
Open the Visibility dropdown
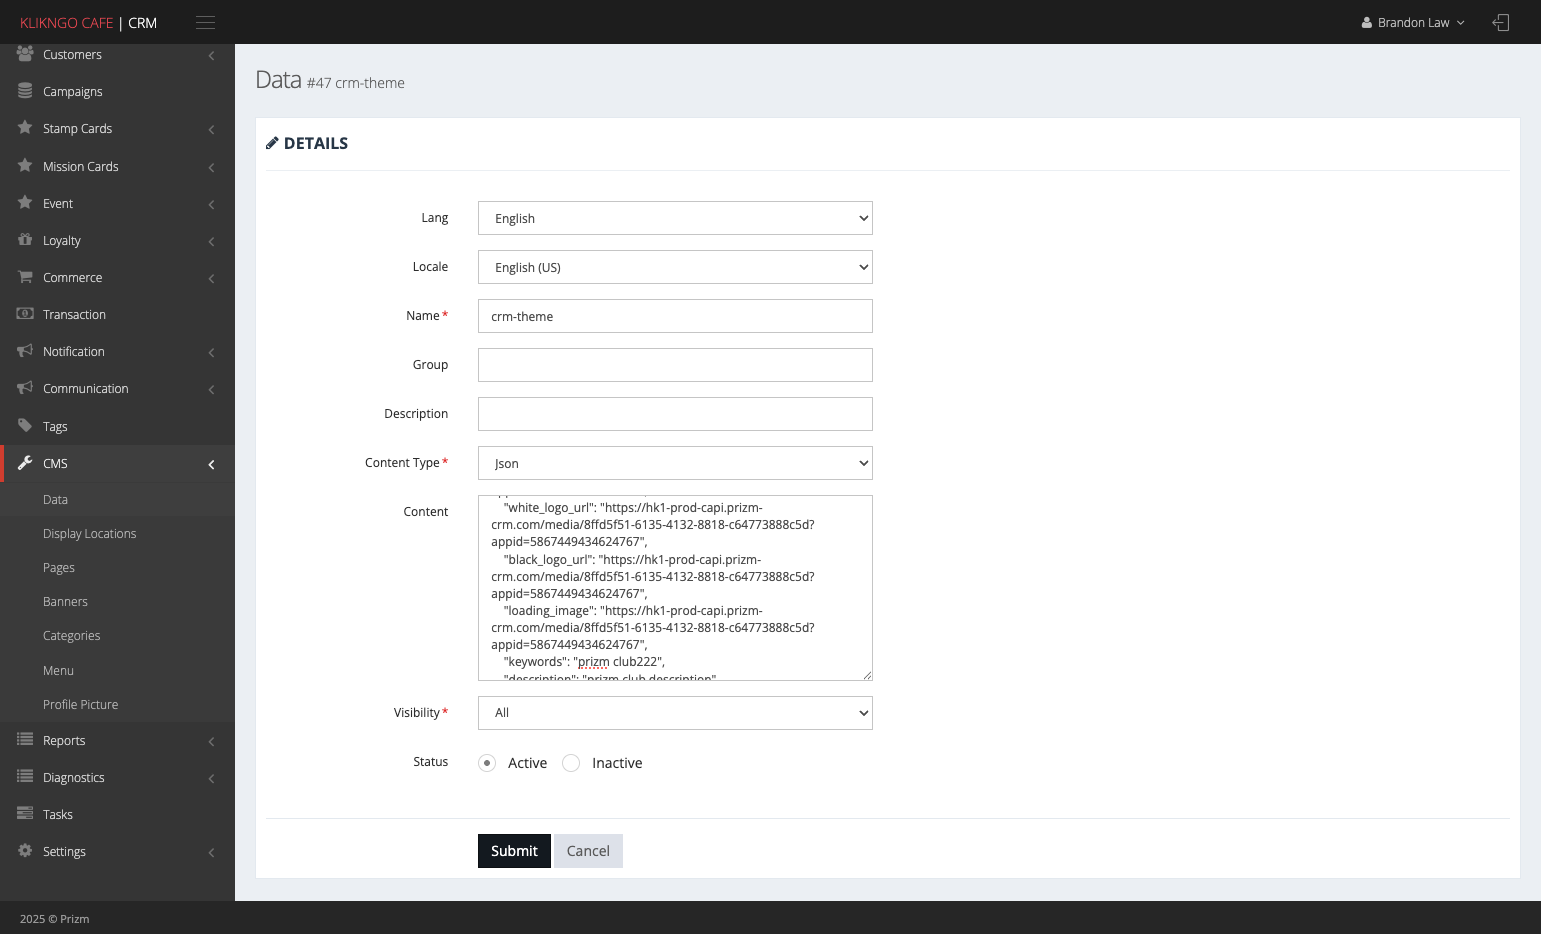click(x=675, y=713)
